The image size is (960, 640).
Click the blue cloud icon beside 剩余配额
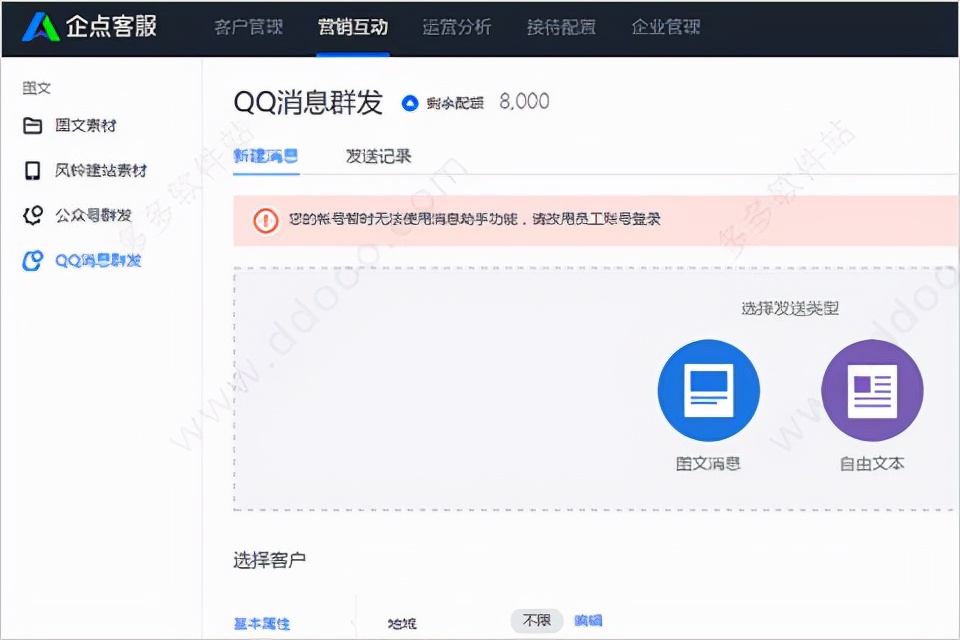coord(407,99)
